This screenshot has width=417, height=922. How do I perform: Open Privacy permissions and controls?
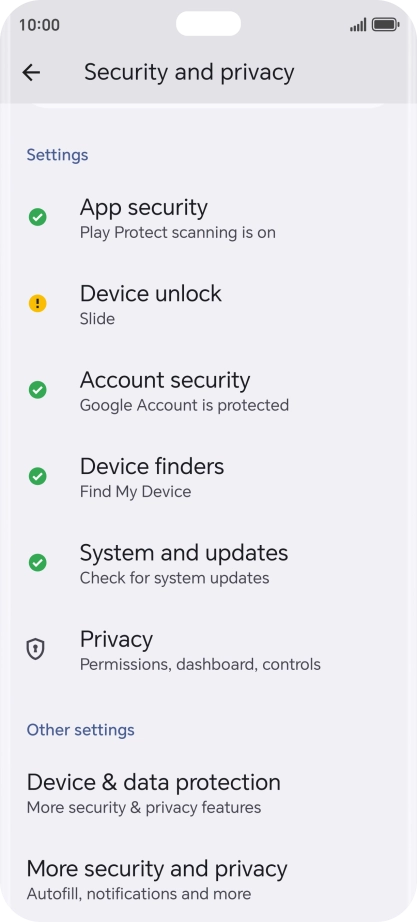pos(208,650)
